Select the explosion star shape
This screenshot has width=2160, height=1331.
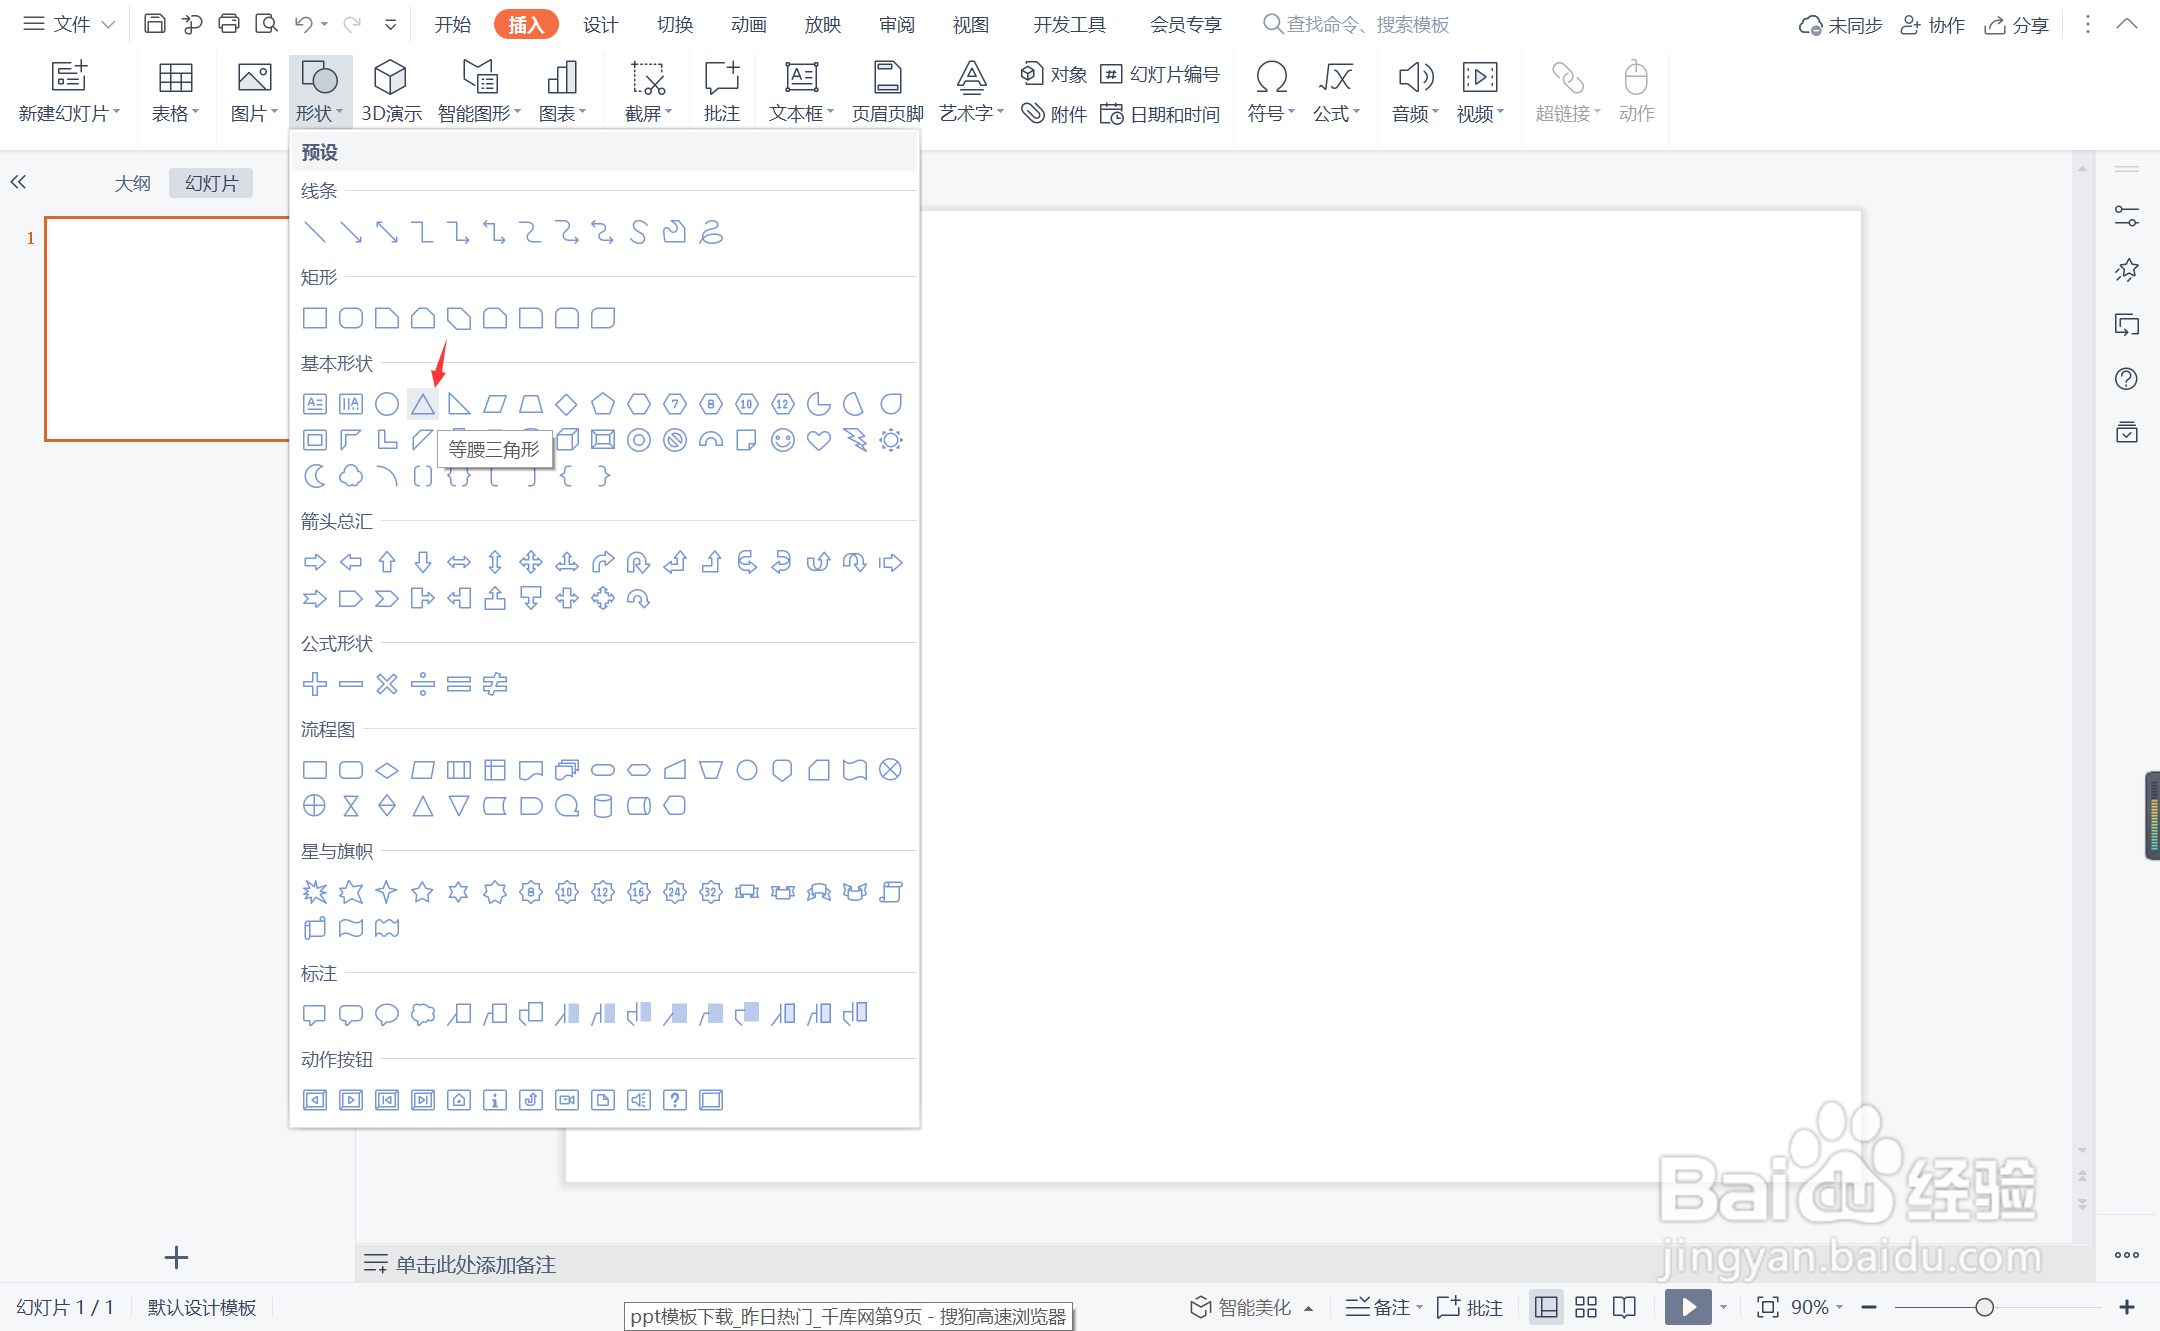315,892
